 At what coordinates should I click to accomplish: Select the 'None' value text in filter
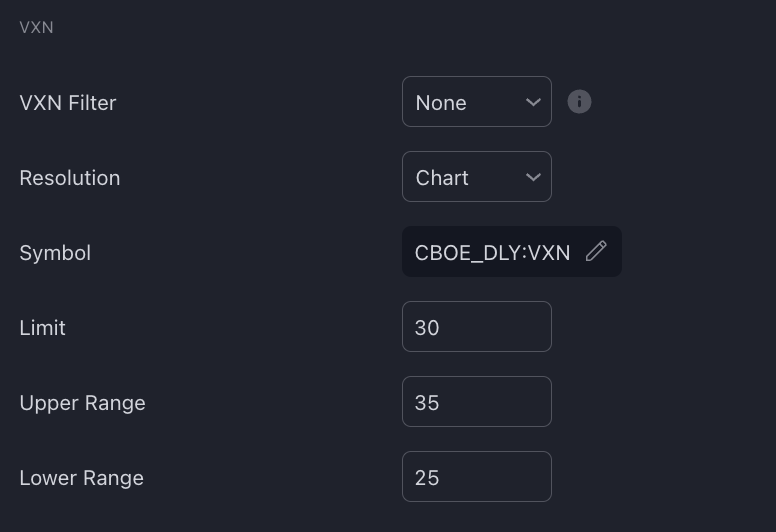point(441,103)
